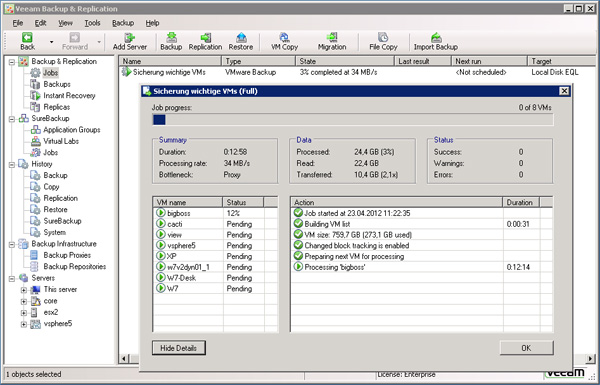This screenshot has width=600, height=385.
Task: Select the 'Sicherung wichtige VMs' job row
Action: point(357,72)
